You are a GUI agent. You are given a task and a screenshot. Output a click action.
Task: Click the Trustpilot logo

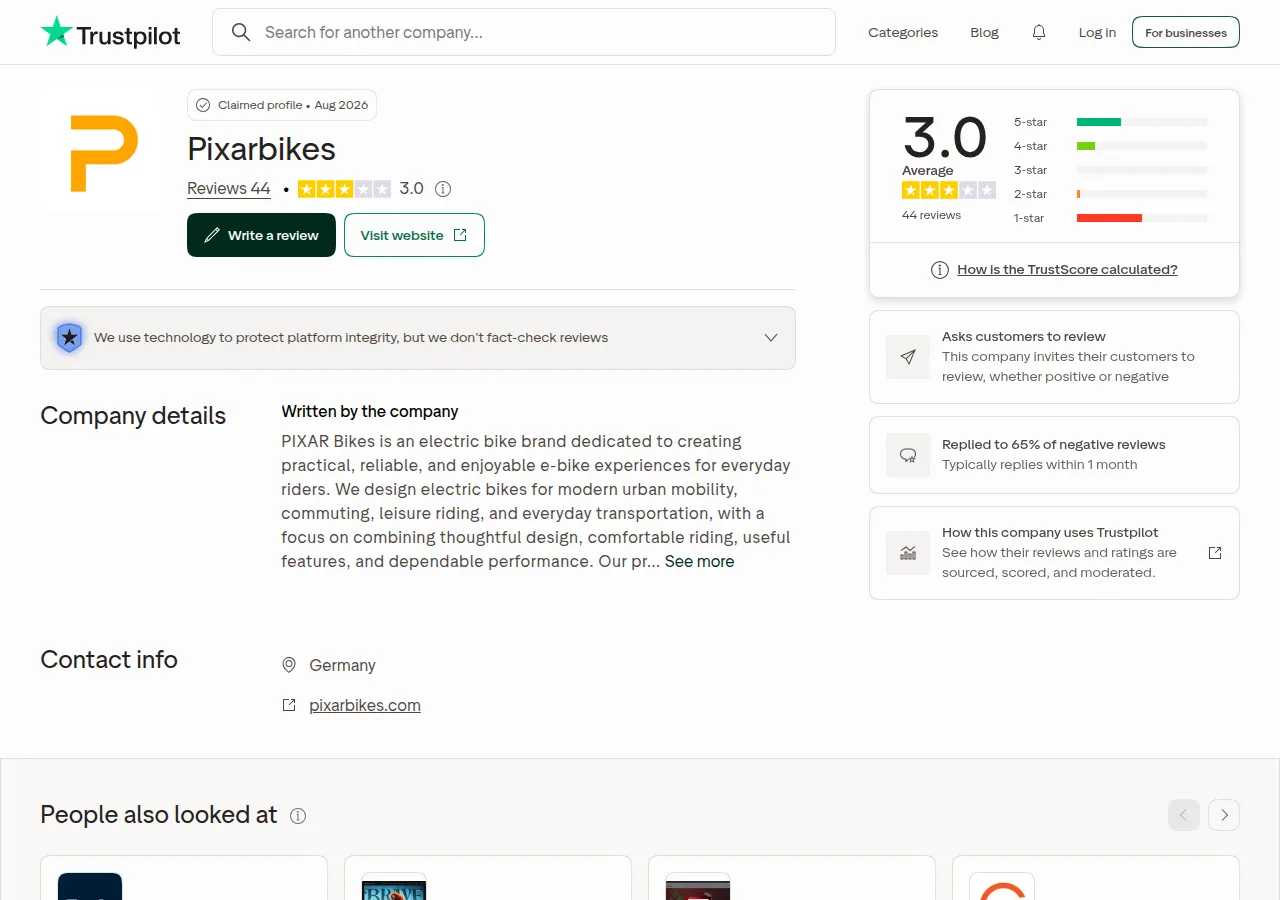click(x=110, y=33)
